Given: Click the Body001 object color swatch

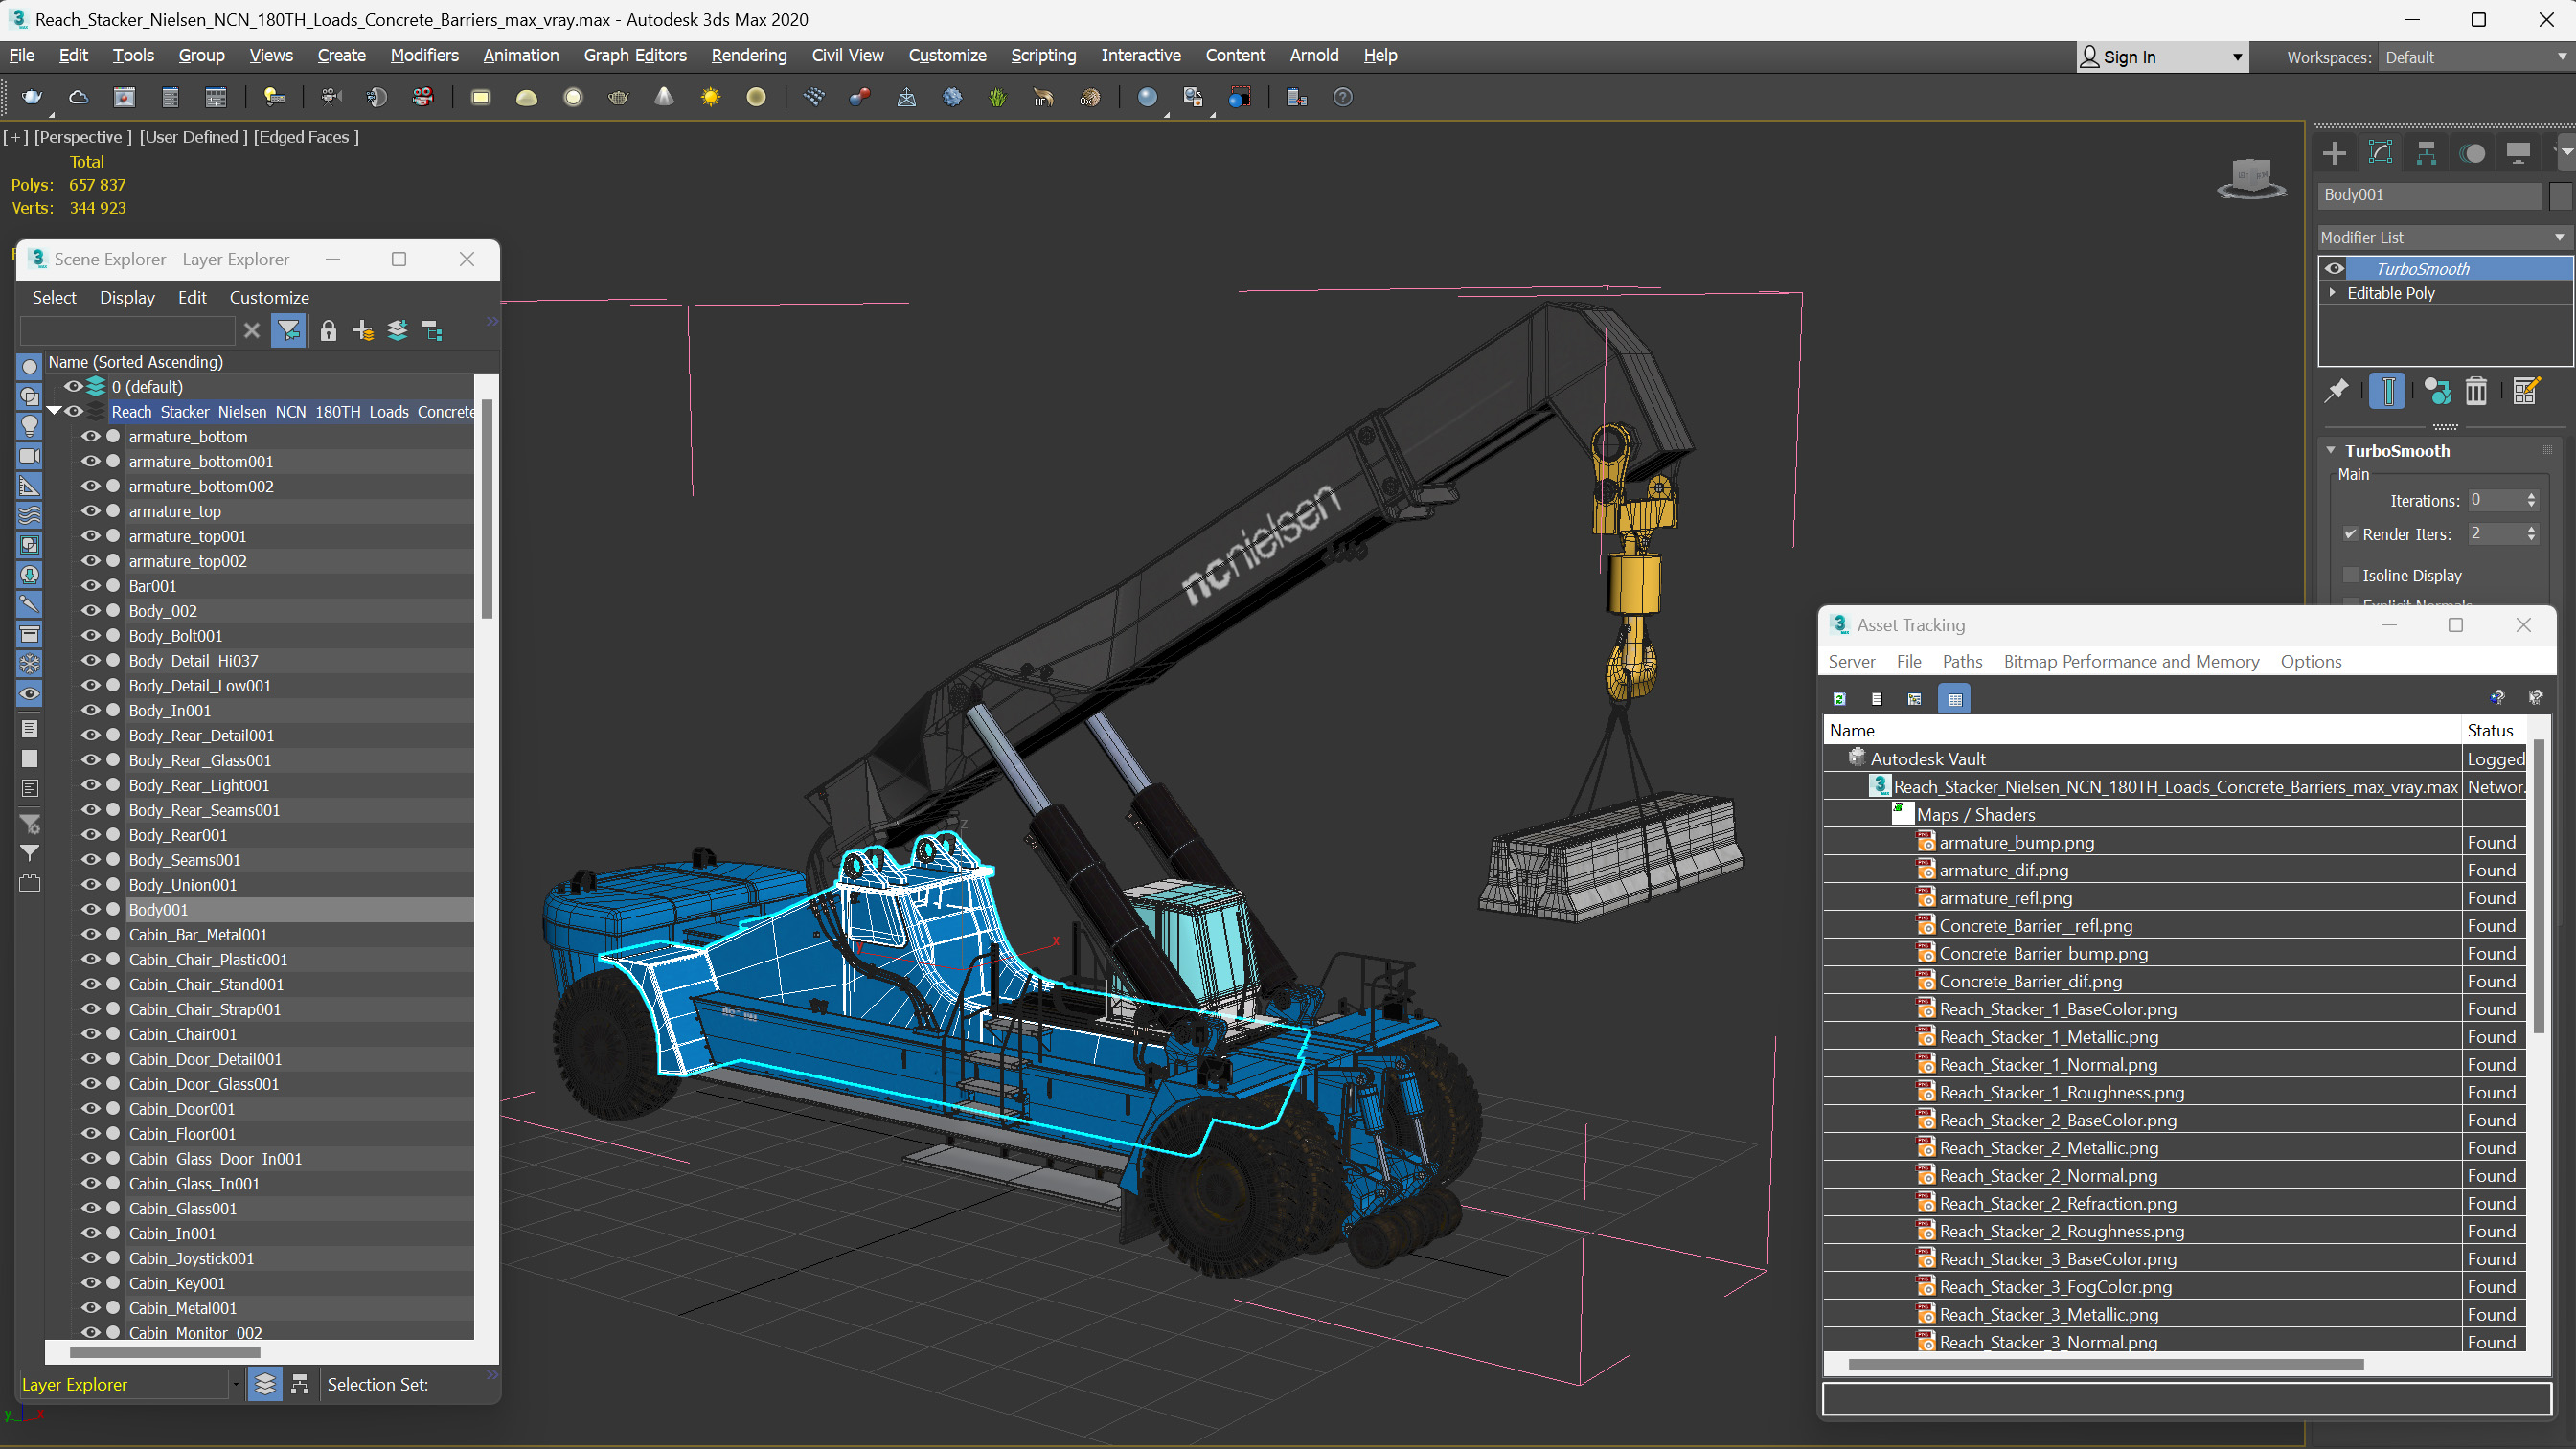Looking at the screenshot, I should (x=2559, y=195).
